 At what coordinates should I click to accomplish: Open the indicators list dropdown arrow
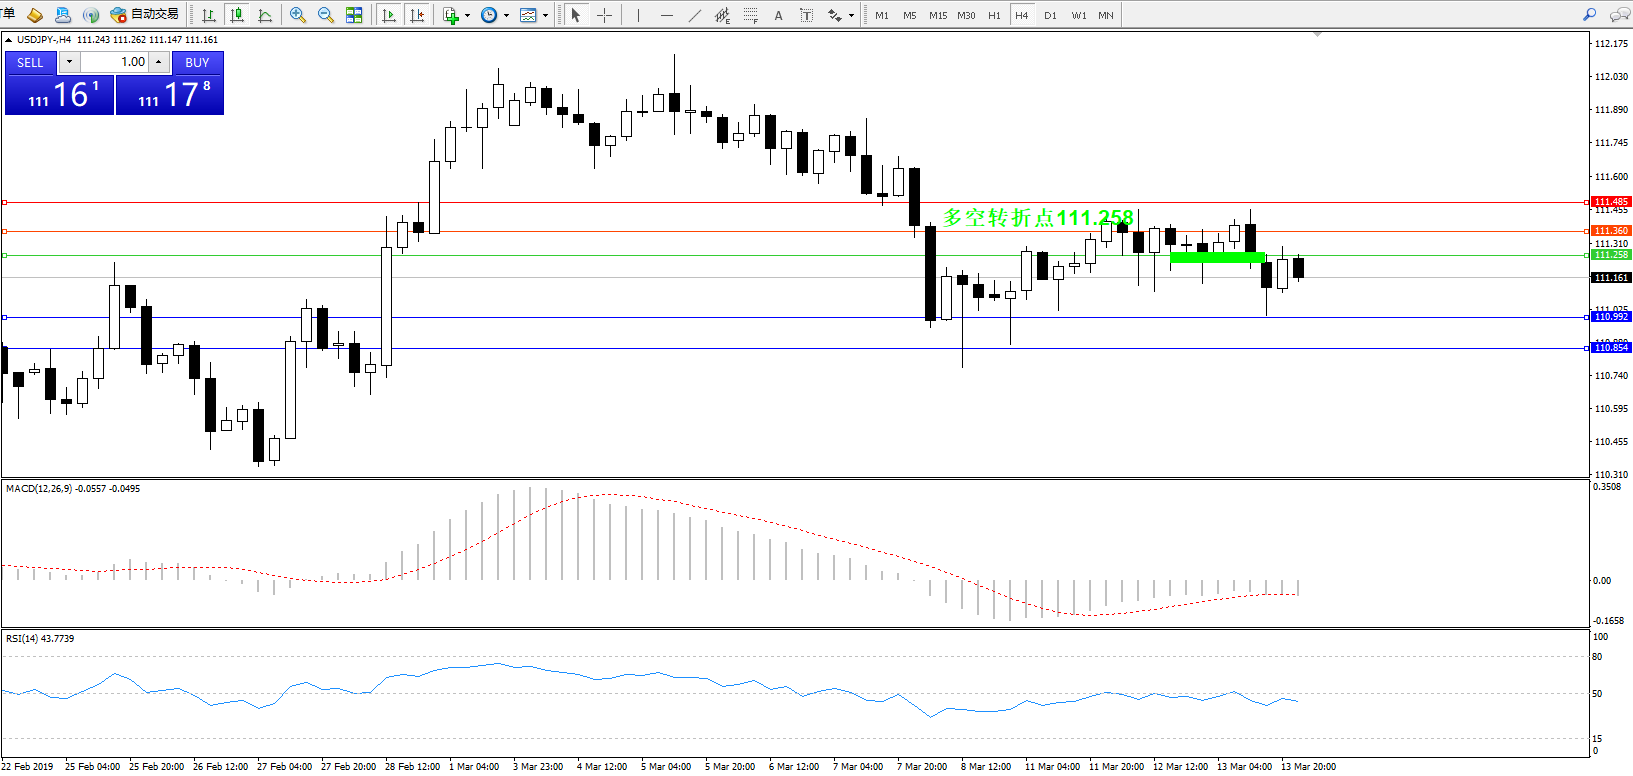[x=467, y=15]
